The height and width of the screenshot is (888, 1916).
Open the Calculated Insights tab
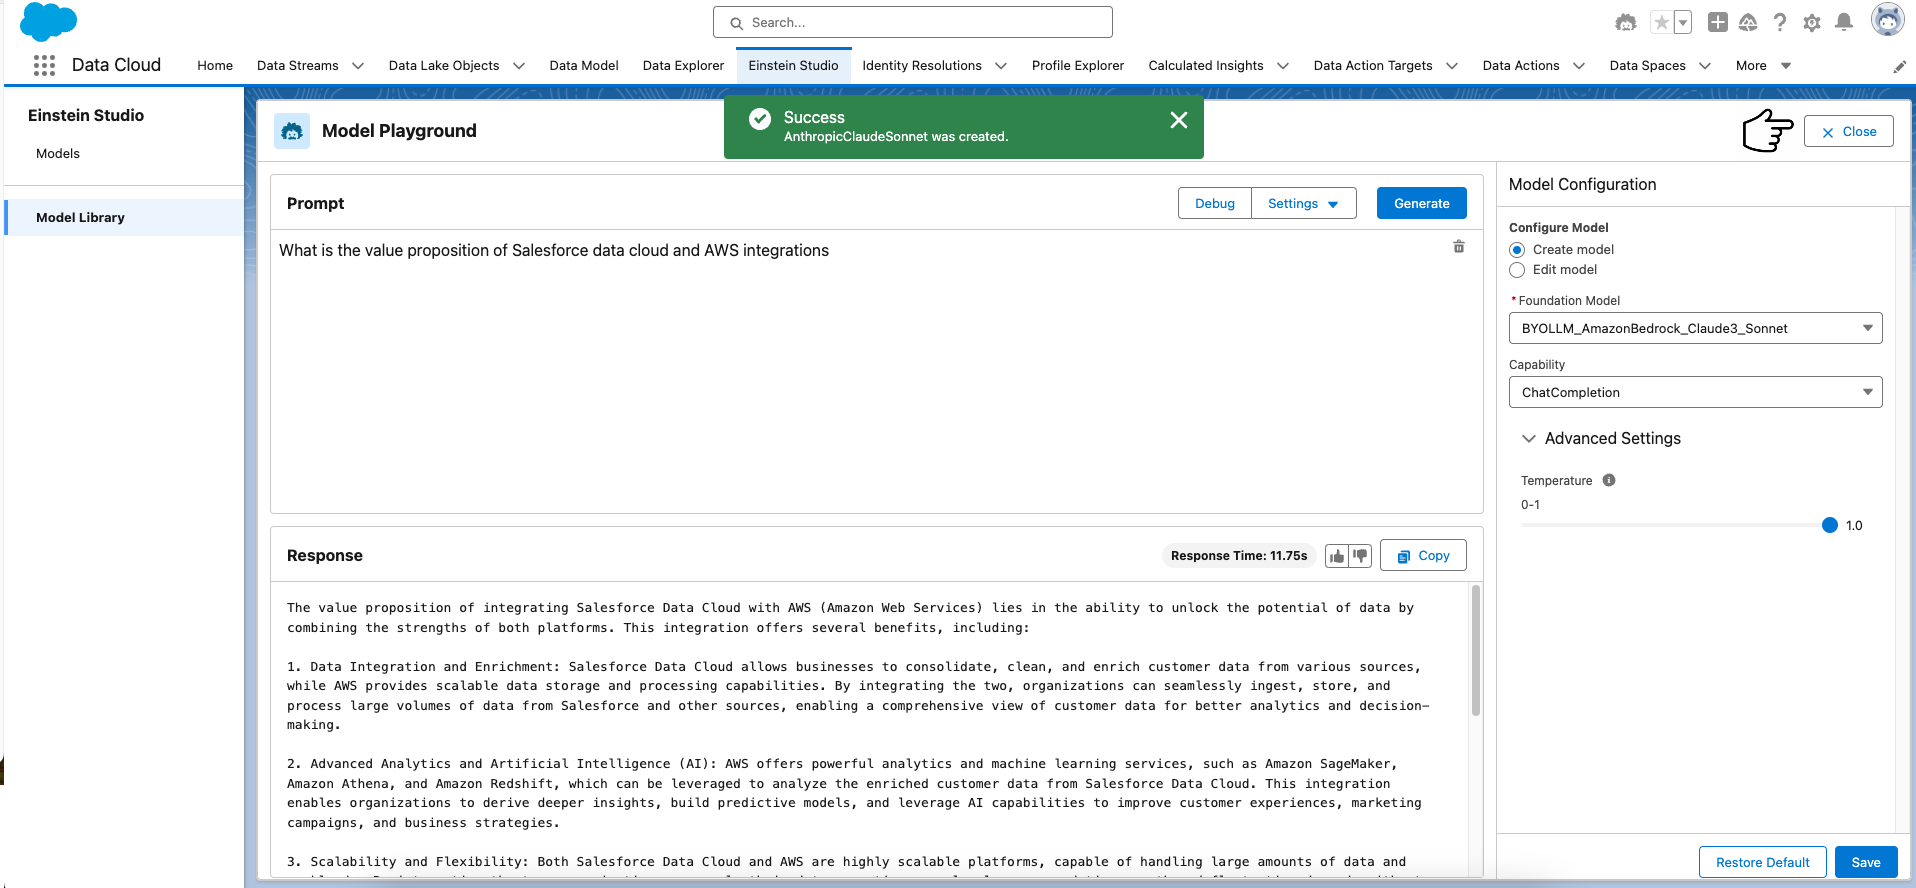coord(1206,66)
